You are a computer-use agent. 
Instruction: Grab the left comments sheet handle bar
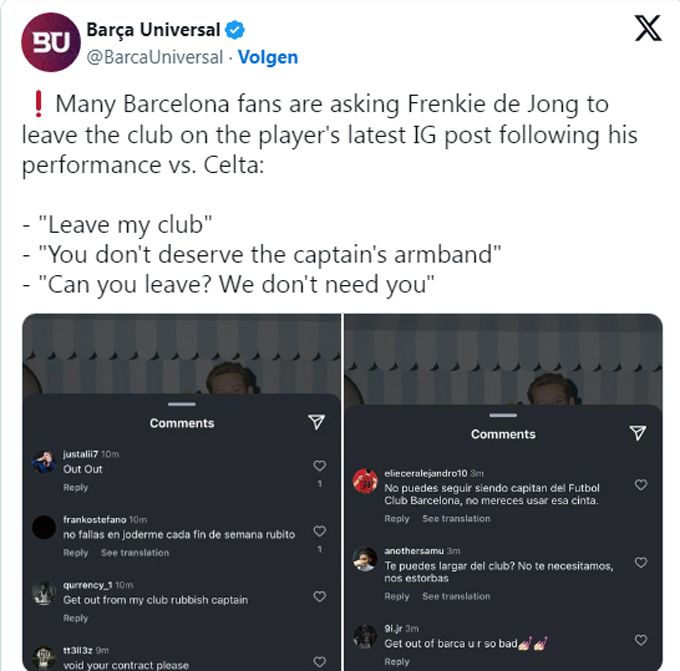coord(182,404)
